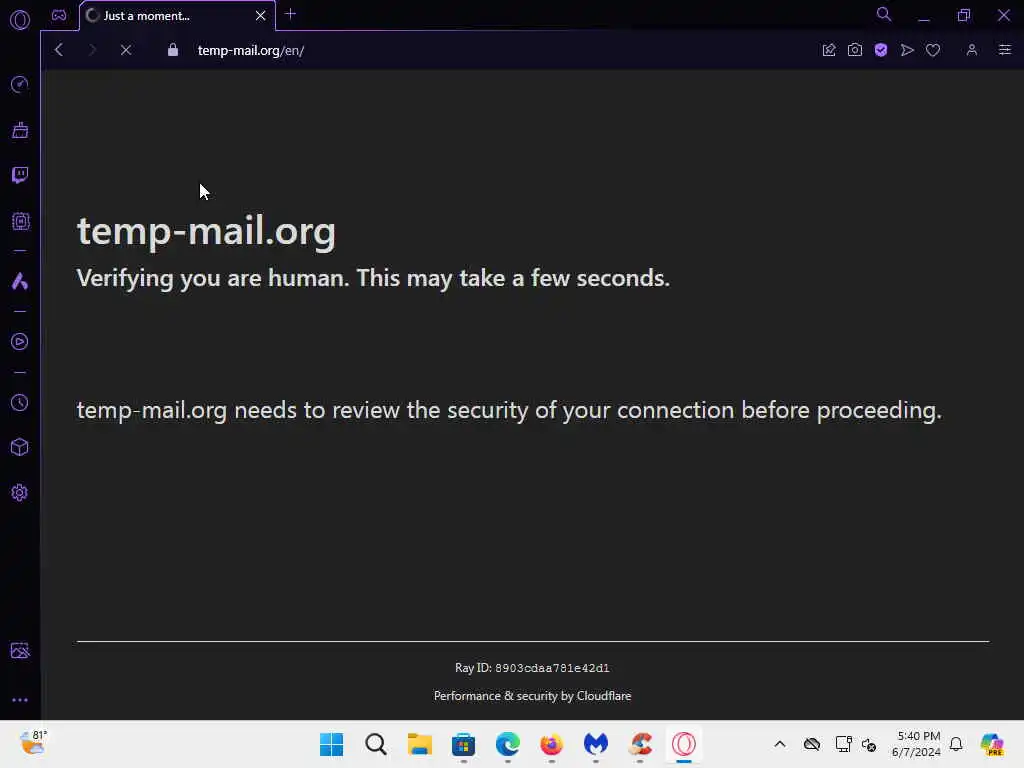Click the 'Verifying you are human' message
The height and width of the screenshot is (768, 1024).
(x=373, y=278)
